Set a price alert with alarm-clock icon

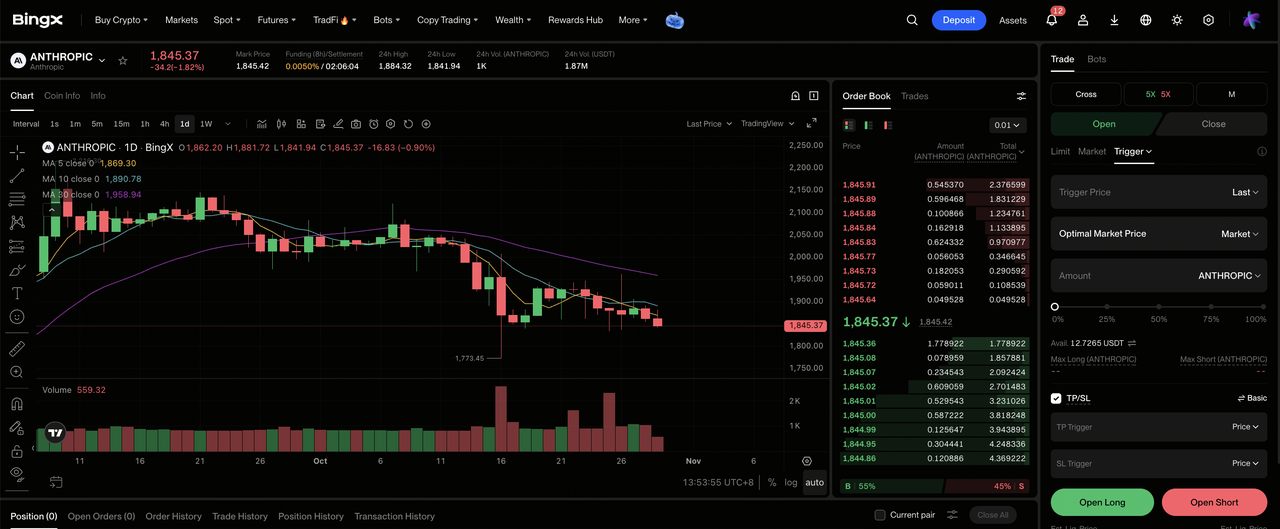point(373,124)
